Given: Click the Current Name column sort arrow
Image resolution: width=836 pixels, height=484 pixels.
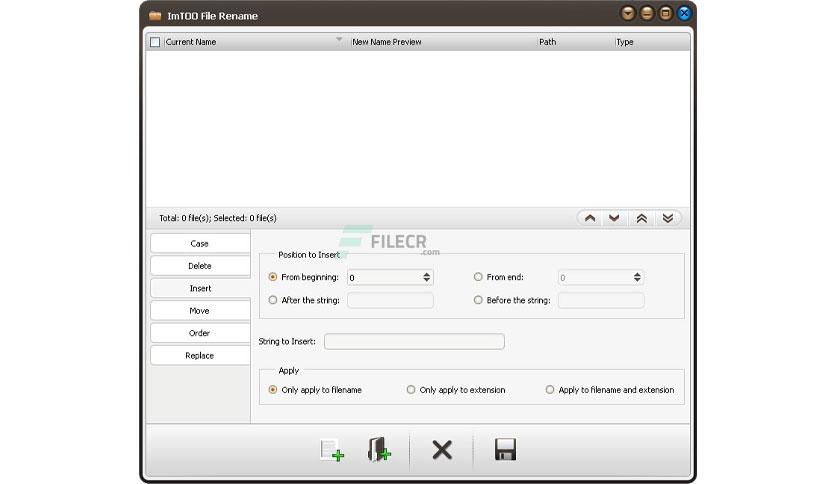Looking at the screenshot, I should tap(339, 40).
